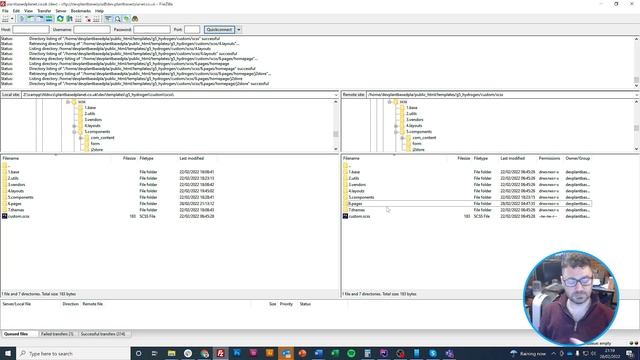Open Spotify from the taskbar
The image size is (640, 360).
[351, 353]
